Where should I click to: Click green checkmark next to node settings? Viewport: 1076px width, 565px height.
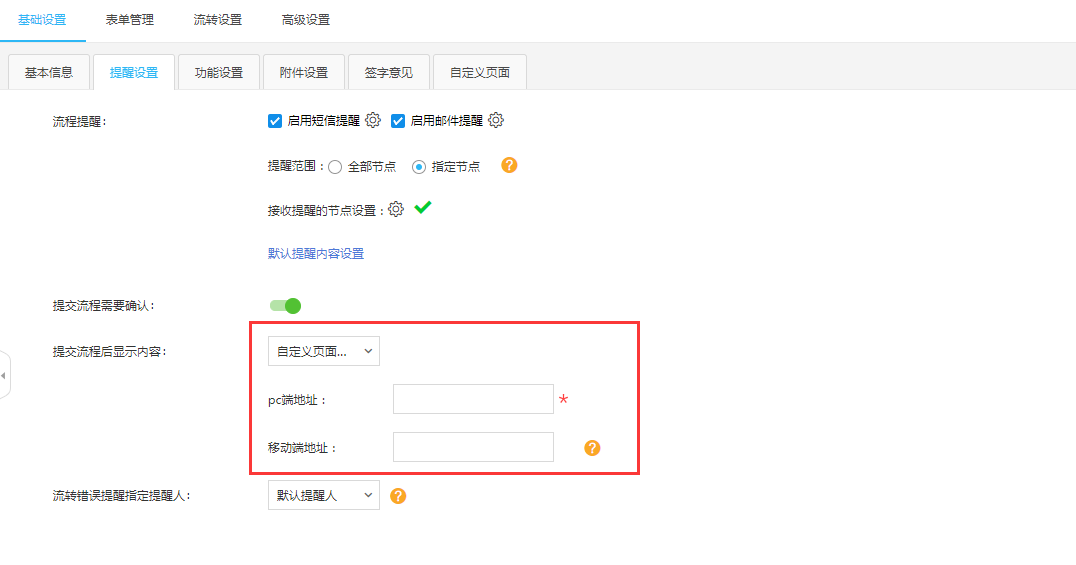(x=423, y=208)
